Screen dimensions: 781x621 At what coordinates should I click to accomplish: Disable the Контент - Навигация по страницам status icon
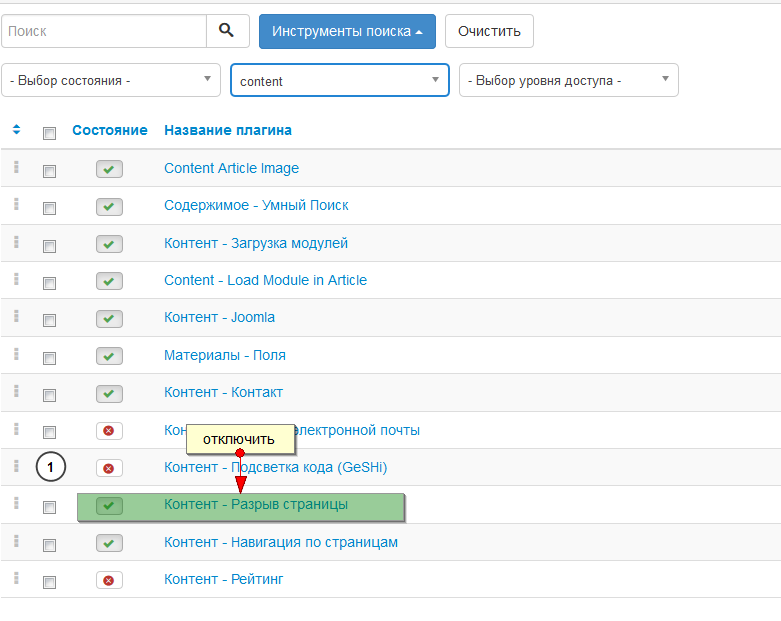(109, 543)
